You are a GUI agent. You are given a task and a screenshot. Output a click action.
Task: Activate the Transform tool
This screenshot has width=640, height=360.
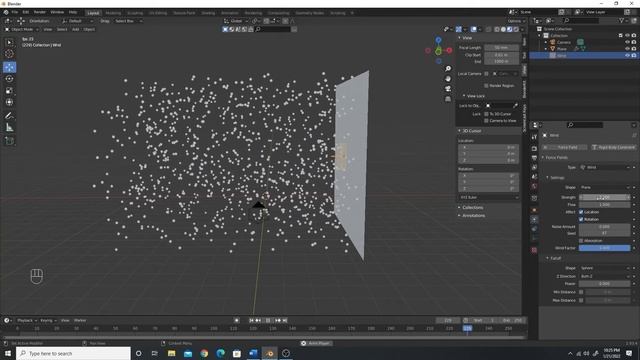click(x=9, y=102)
